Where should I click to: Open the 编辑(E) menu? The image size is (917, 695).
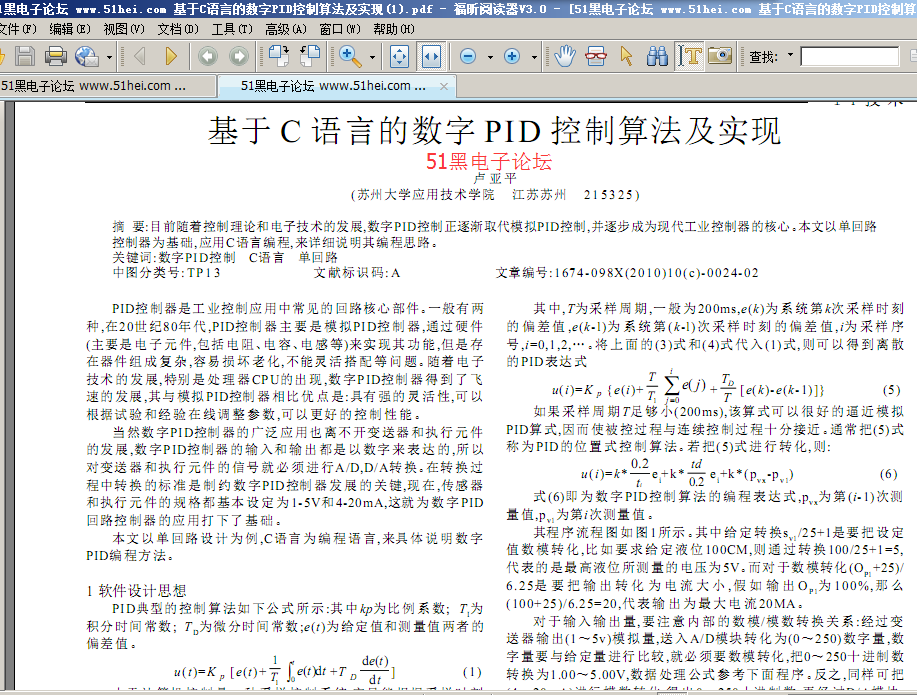(70, 29)
